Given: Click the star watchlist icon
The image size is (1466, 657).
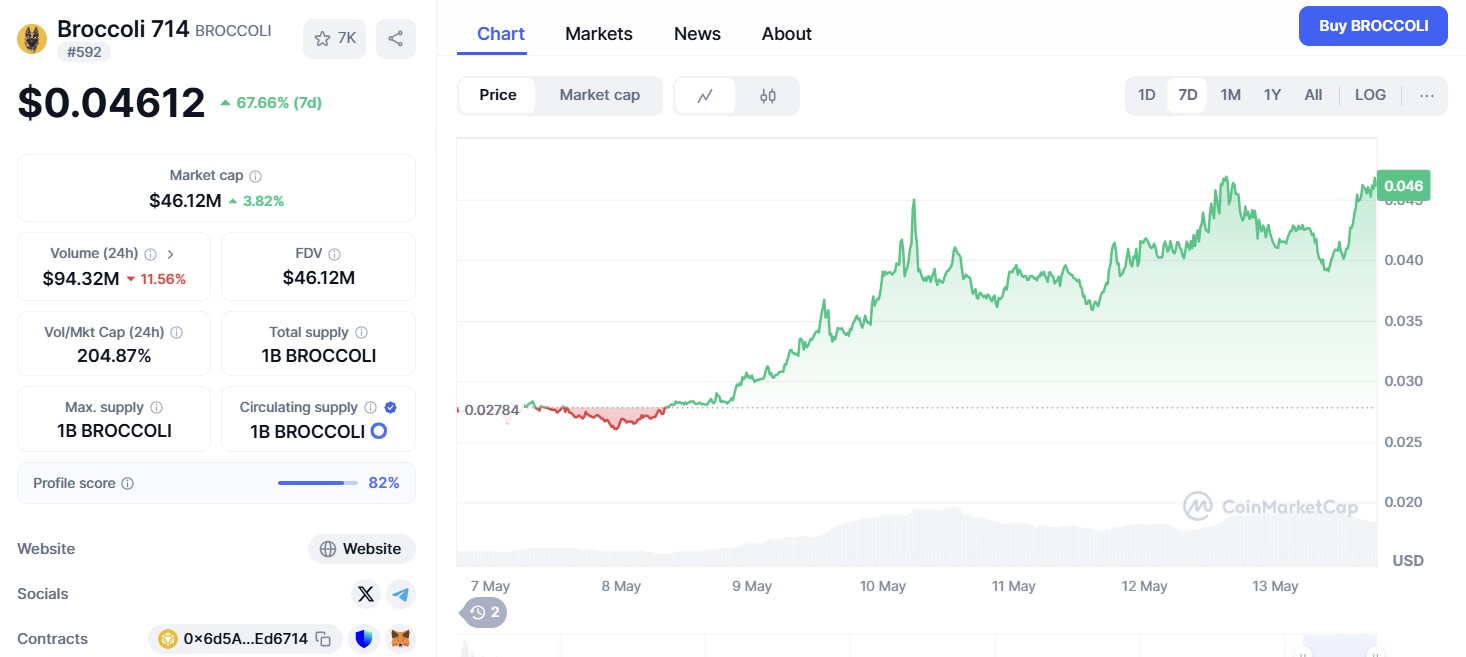Looking at the screenshot, I should point(323,39).
